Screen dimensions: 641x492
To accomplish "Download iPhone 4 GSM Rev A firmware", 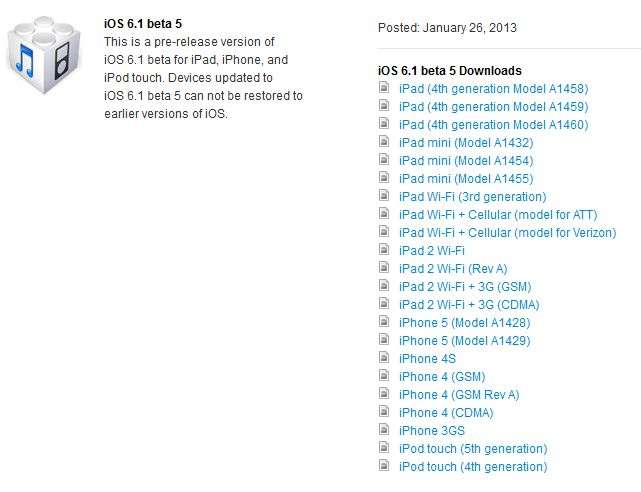I will (459, 394).
